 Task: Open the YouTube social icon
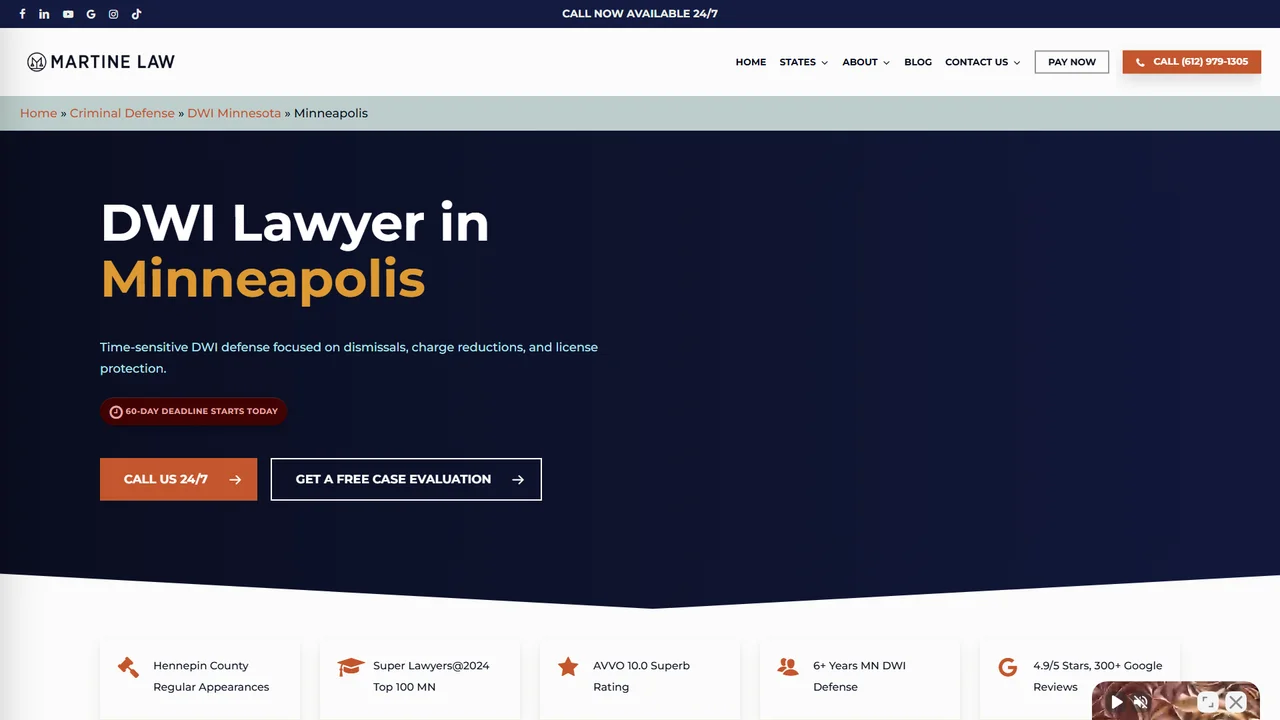[x=68, y=14]
